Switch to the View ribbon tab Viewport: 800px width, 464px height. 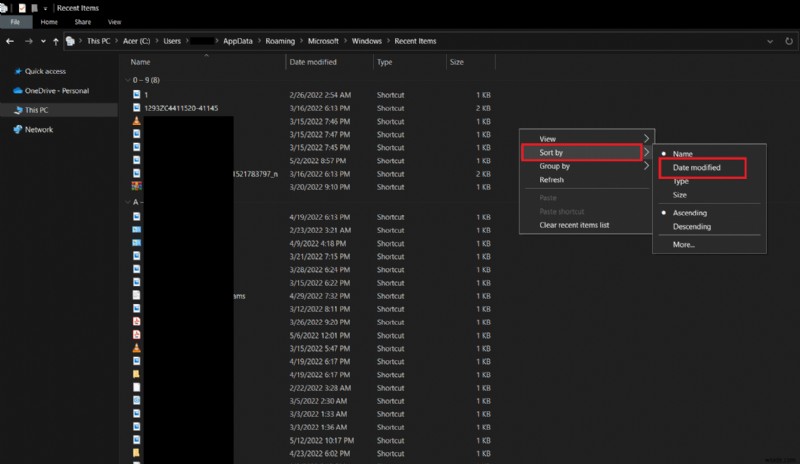[x=114, y=22]
